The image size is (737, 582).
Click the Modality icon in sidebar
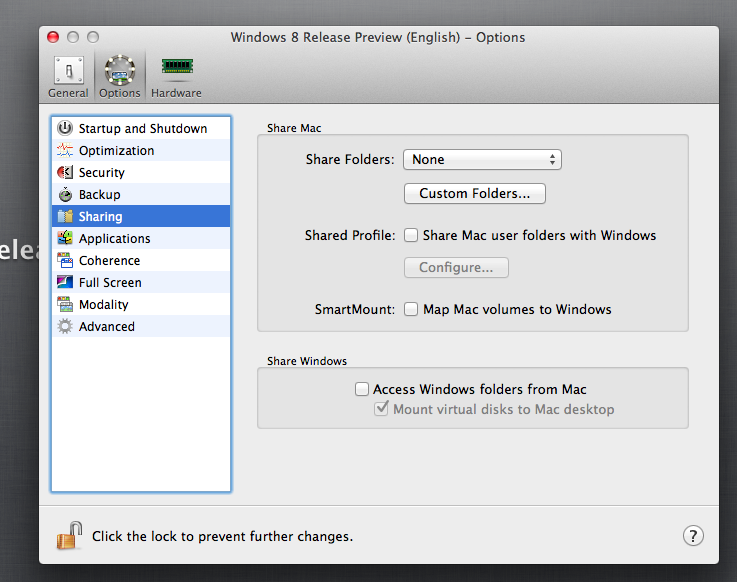tap(65, 304)
